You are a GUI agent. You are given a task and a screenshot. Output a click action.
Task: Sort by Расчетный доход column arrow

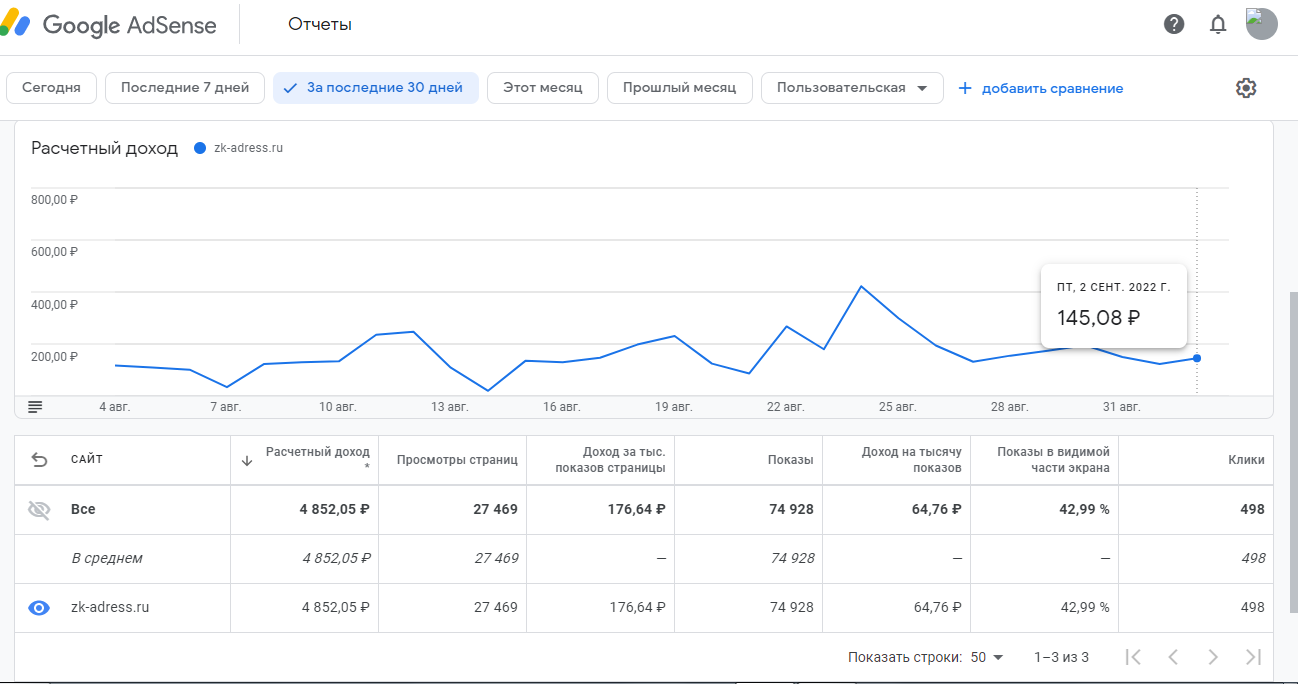[x=247, y=461]
